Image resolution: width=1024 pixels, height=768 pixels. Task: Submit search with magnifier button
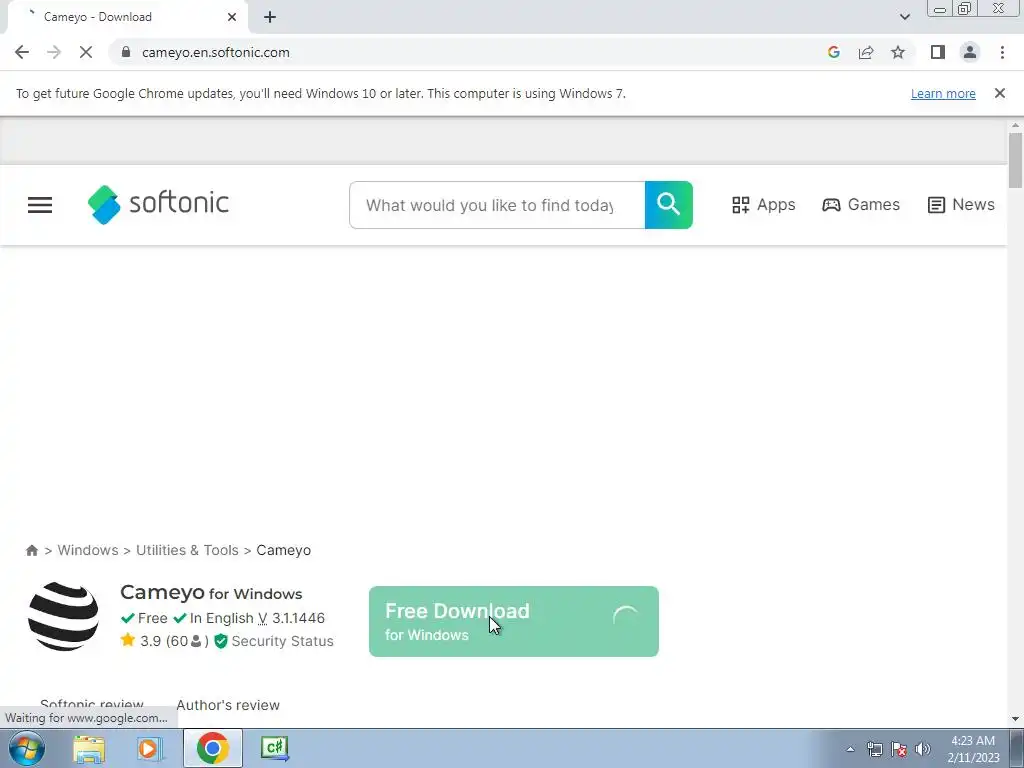(669, 205)
